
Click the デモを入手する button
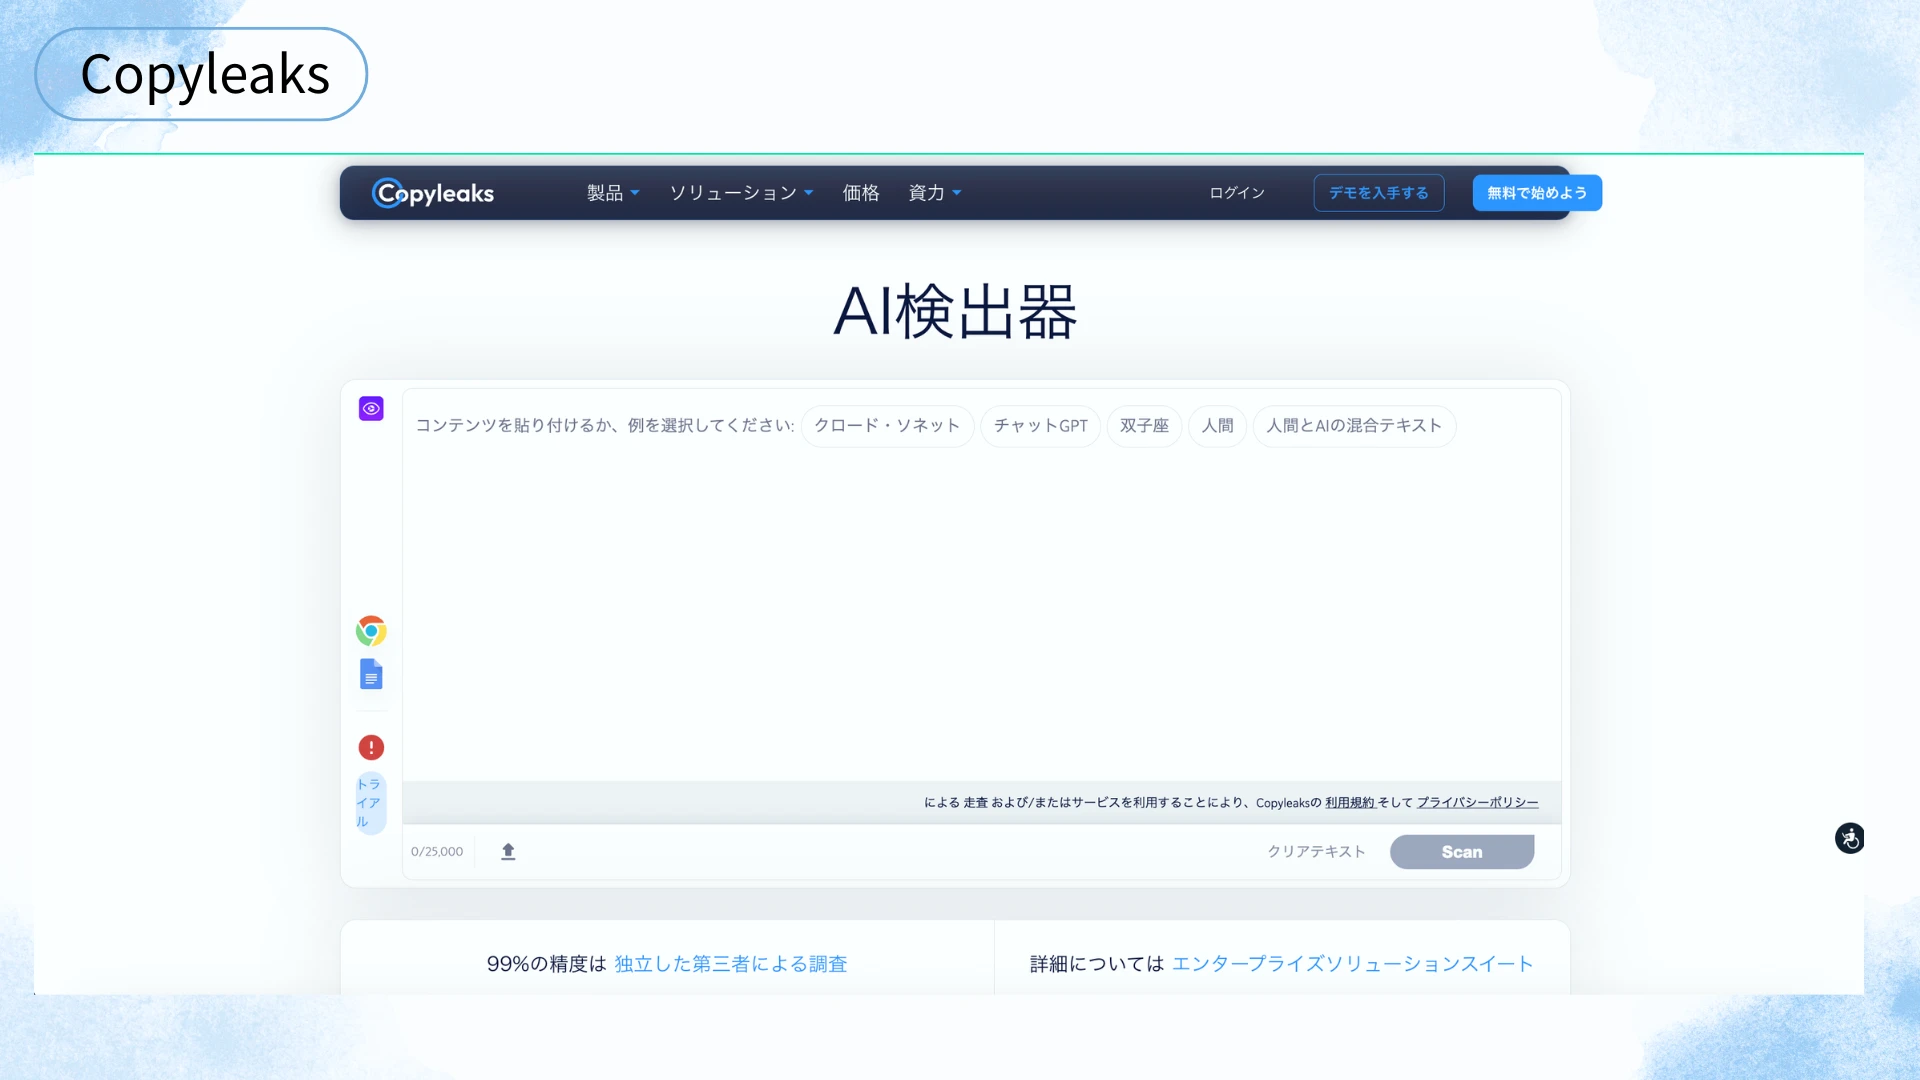coord(1378,193)
